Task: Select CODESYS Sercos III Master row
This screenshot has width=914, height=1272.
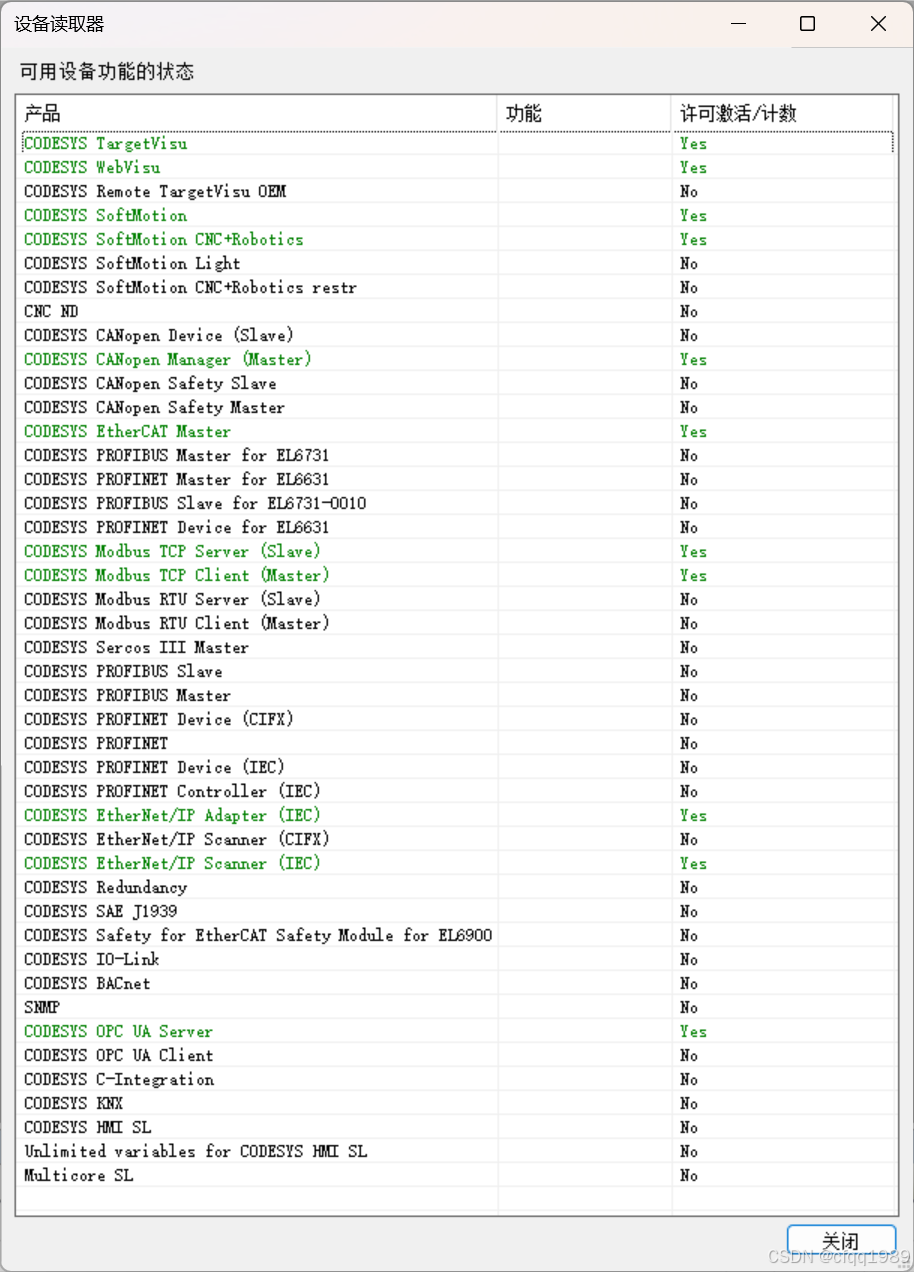Action: point(457,647)
